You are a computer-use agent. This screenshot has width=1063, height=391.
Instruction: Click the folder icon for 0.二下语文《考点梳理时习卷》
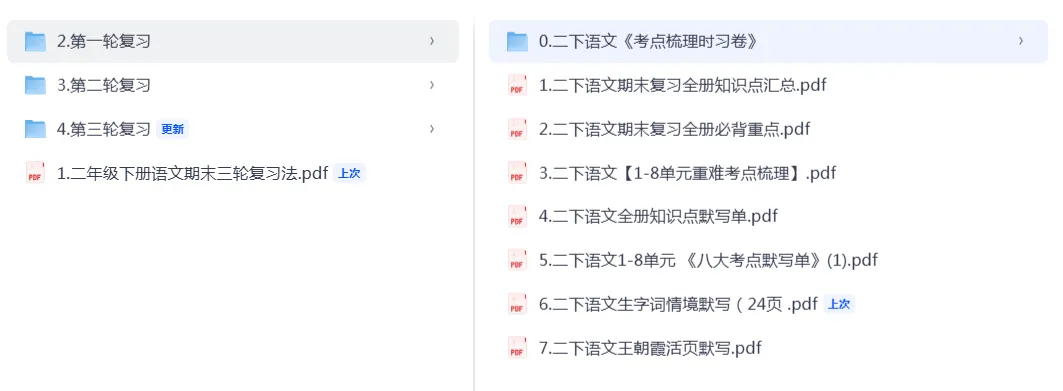click(x=517, y=41)
